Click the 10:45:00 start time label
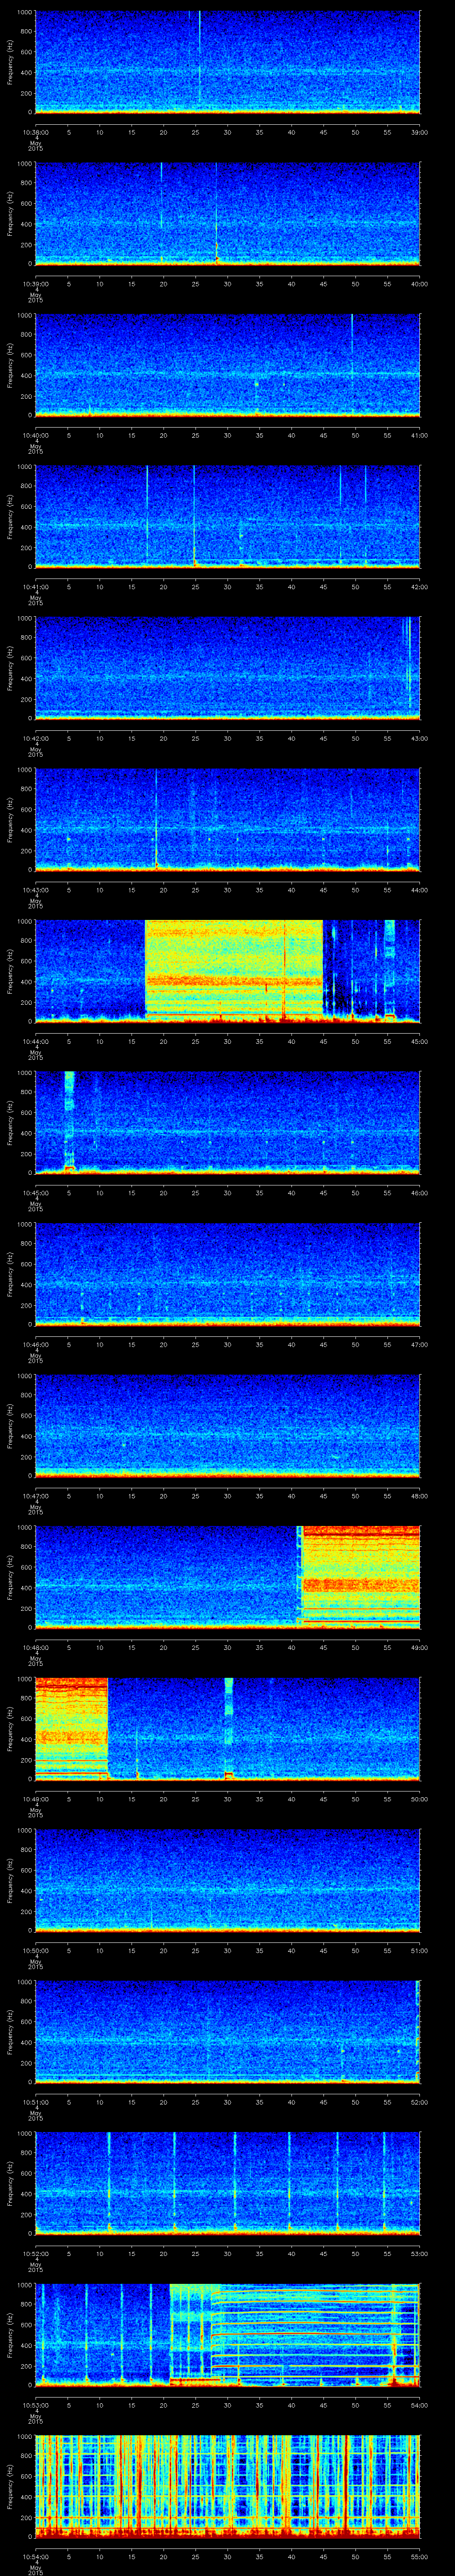This screenshot has width=455, height=2576. coord(35,1192)
